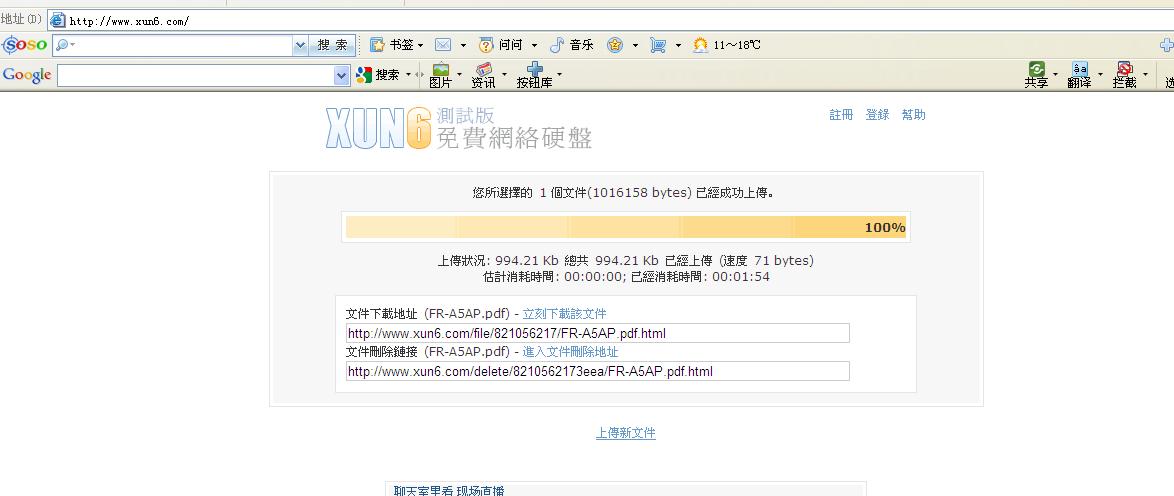Open the mail envelope icon in SOSO toolbar
Image resolution: width=1174 pixels, height=496 pixels.
click(443, 45)
